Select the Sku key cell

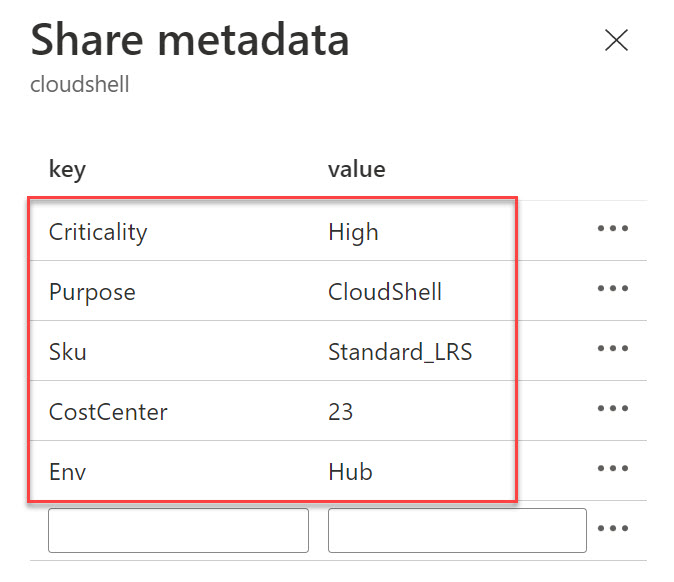point(66,352)
